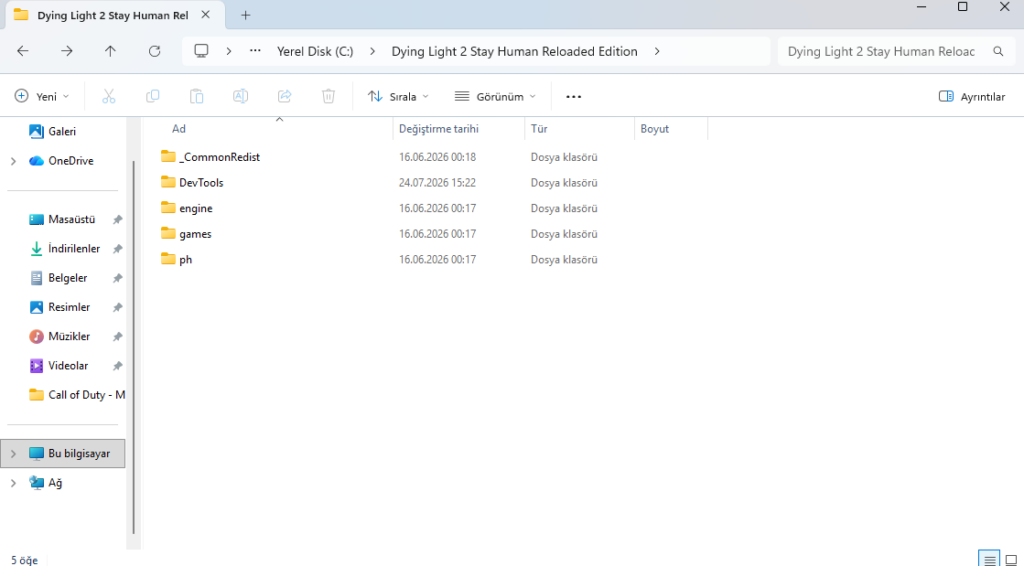
Task: Click the search magnifier icon
Action: 998,51
